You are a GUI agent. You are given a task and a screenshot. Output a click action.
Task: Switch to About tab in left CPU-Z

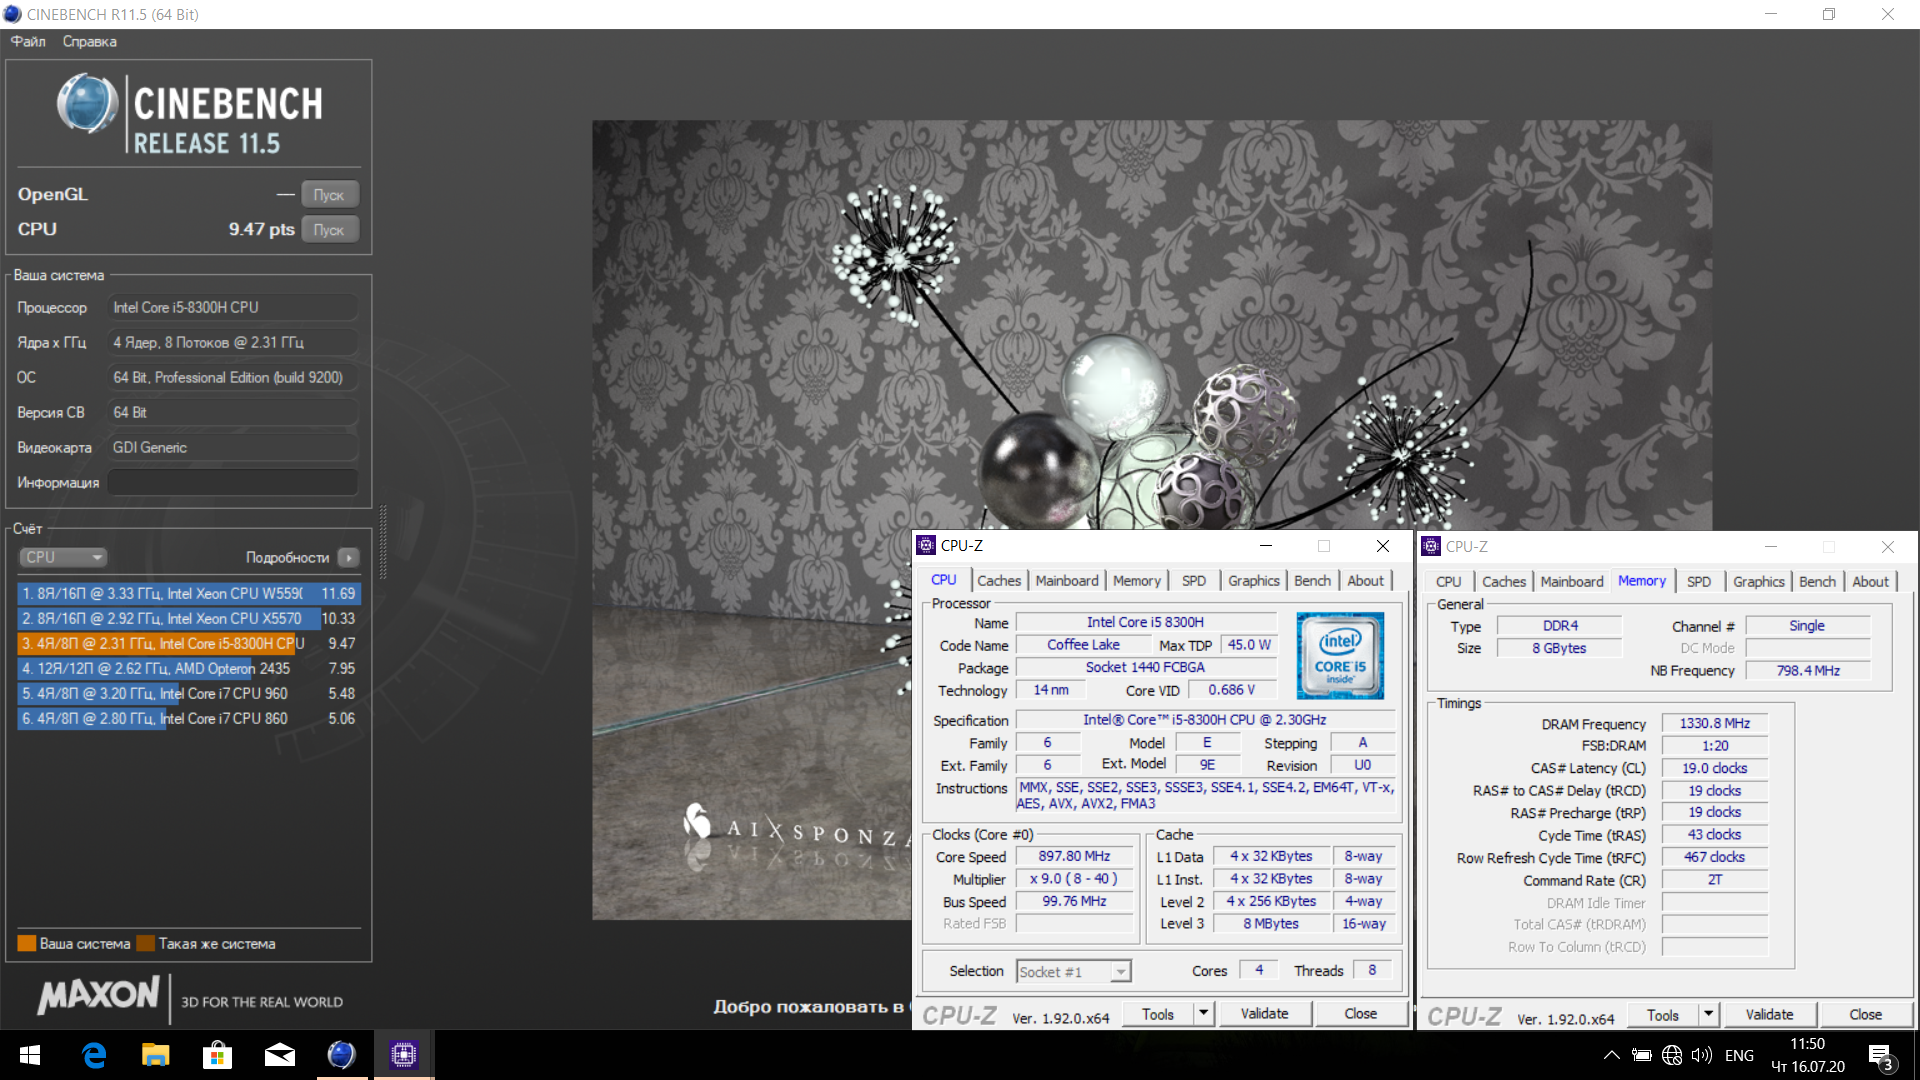tap(1366, 580)
